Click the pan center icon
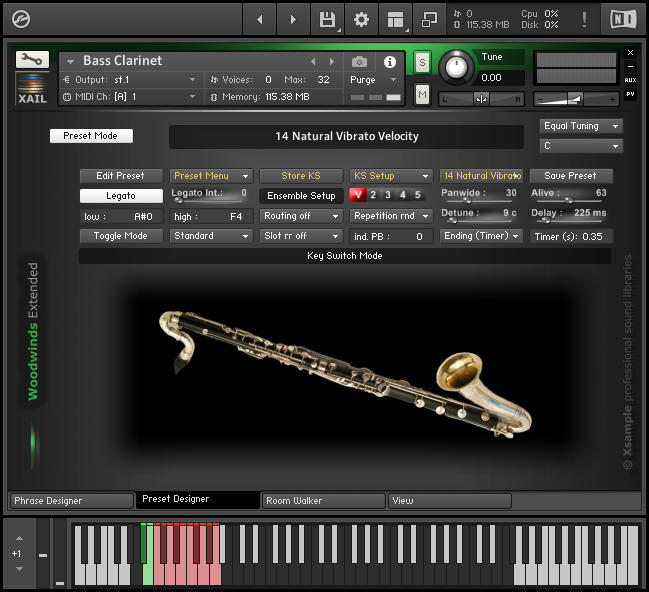The height and width of the screenshot is (592, 649). [481, 99]
